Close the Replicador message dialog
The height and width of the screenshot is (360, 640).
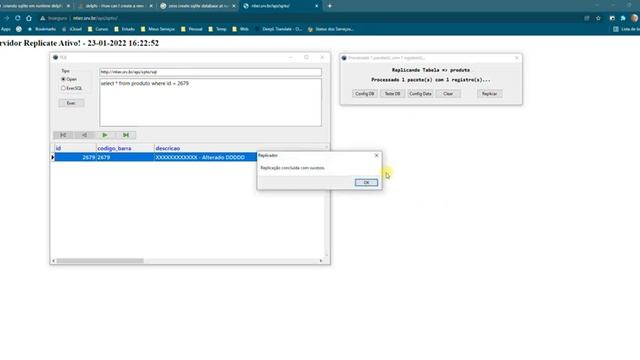(376, 156)
